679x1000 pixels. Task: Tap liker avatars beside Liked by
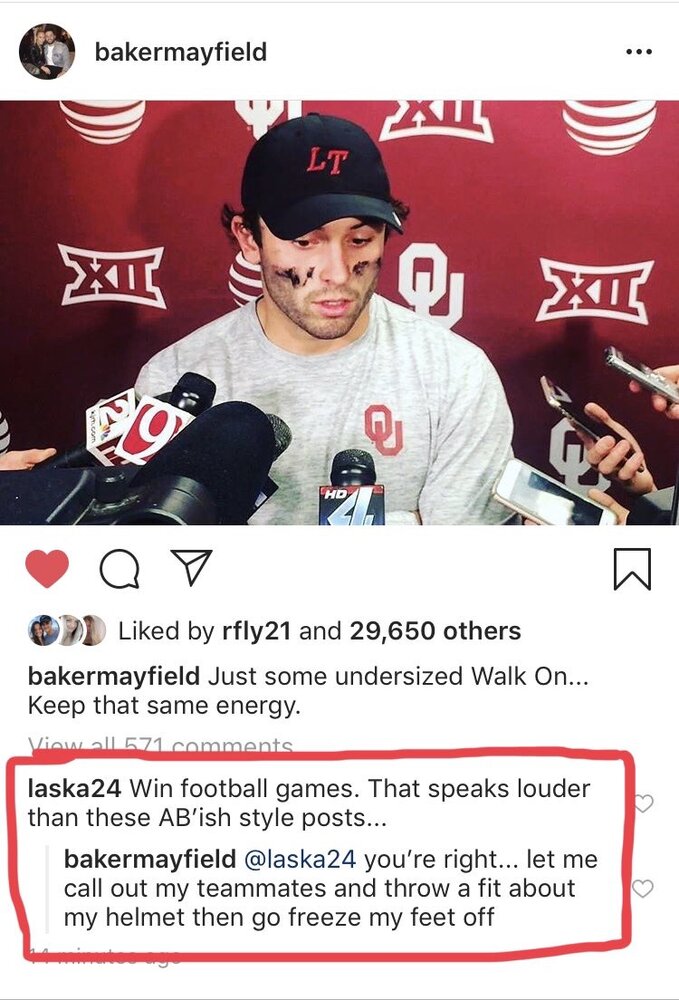(x=67, y=631)
